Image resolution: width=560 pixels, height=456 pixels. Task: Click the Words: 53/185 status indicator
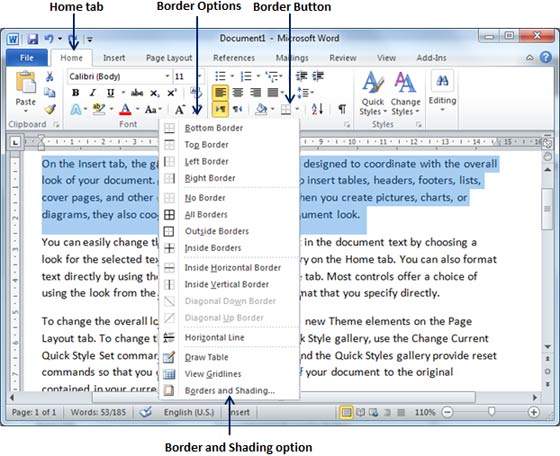click(x=98, y=412)
